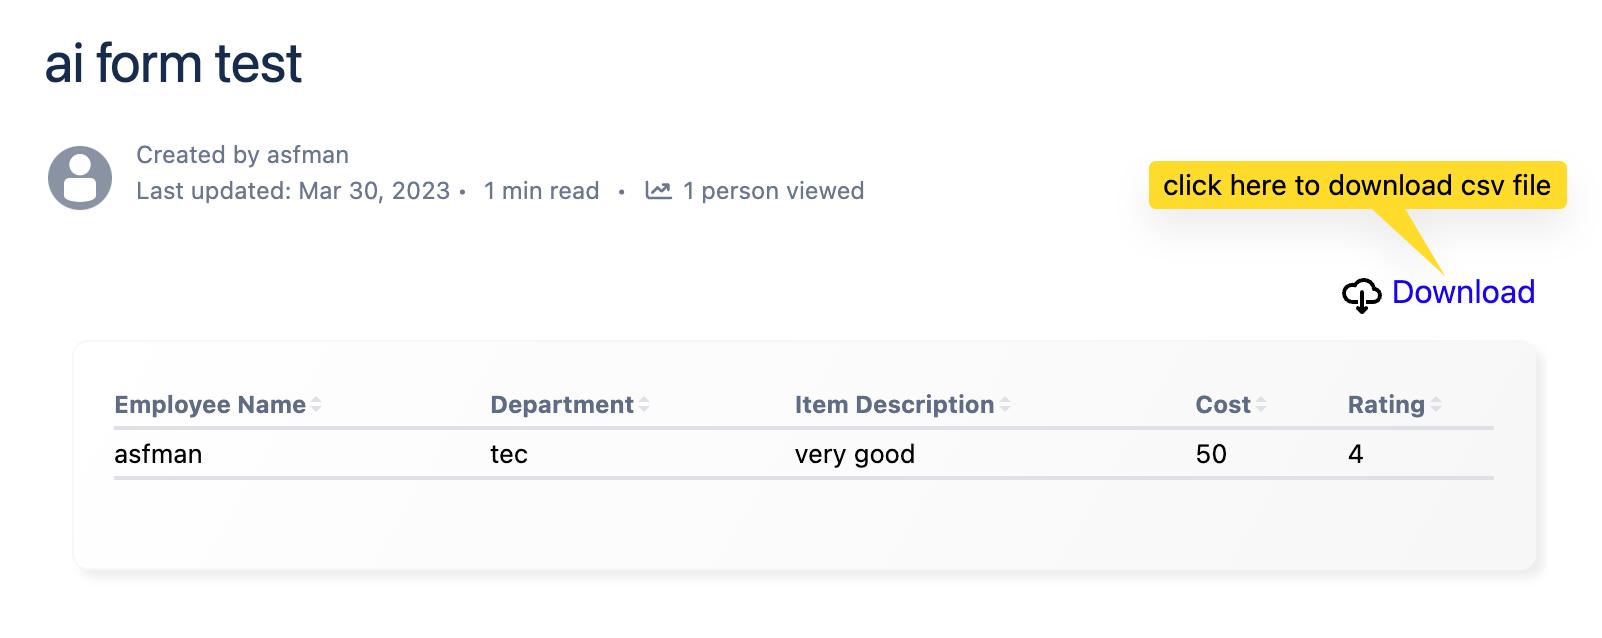The image size is (1602, 638).
Task: Click the page views analytics icon
Action: [658, 190]
